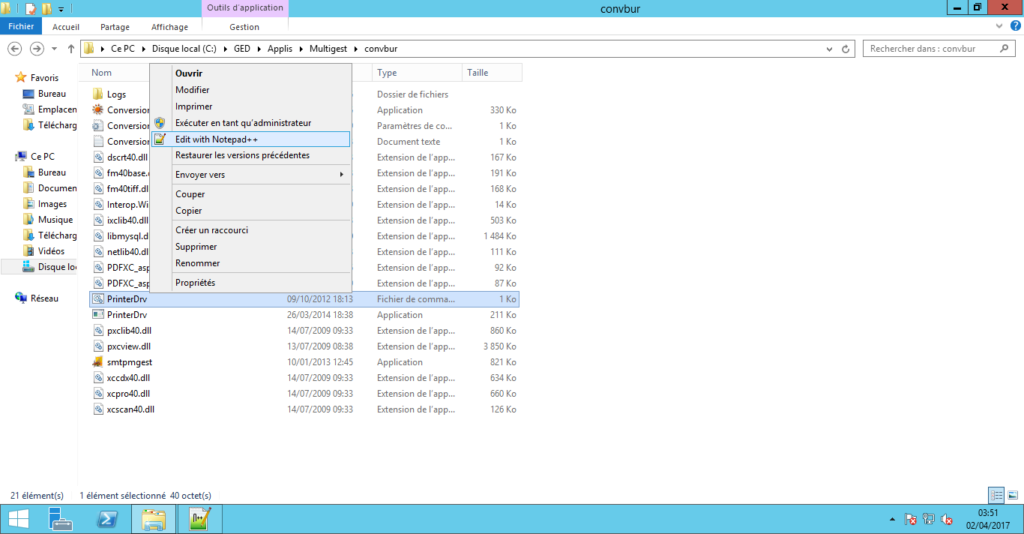Open the Windows Start button
1024x534 pixels.
coord(19,519)
